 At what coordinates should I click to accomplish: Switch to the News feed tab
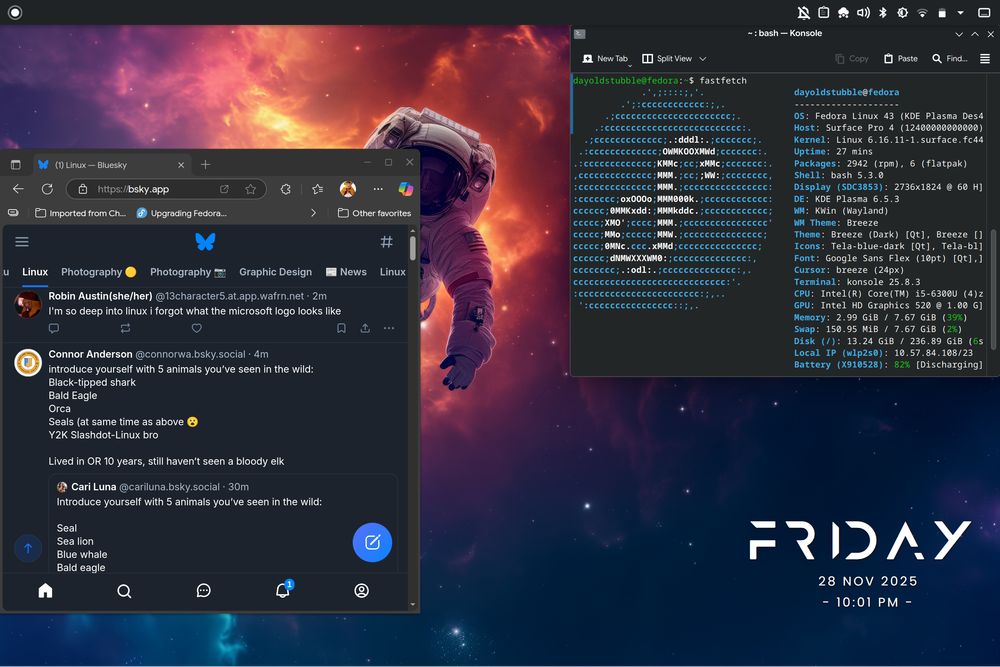346,272
